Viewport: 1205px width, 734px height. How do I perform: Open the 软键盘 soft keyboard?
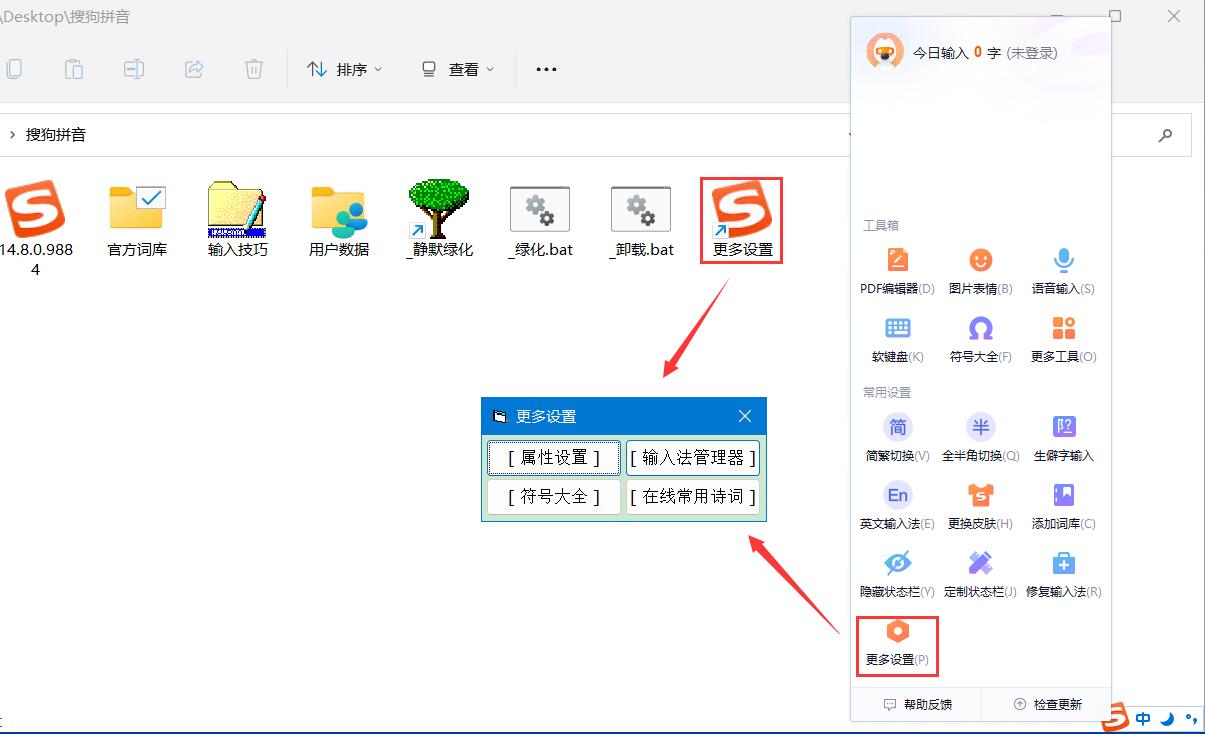(x=897, y=330)
